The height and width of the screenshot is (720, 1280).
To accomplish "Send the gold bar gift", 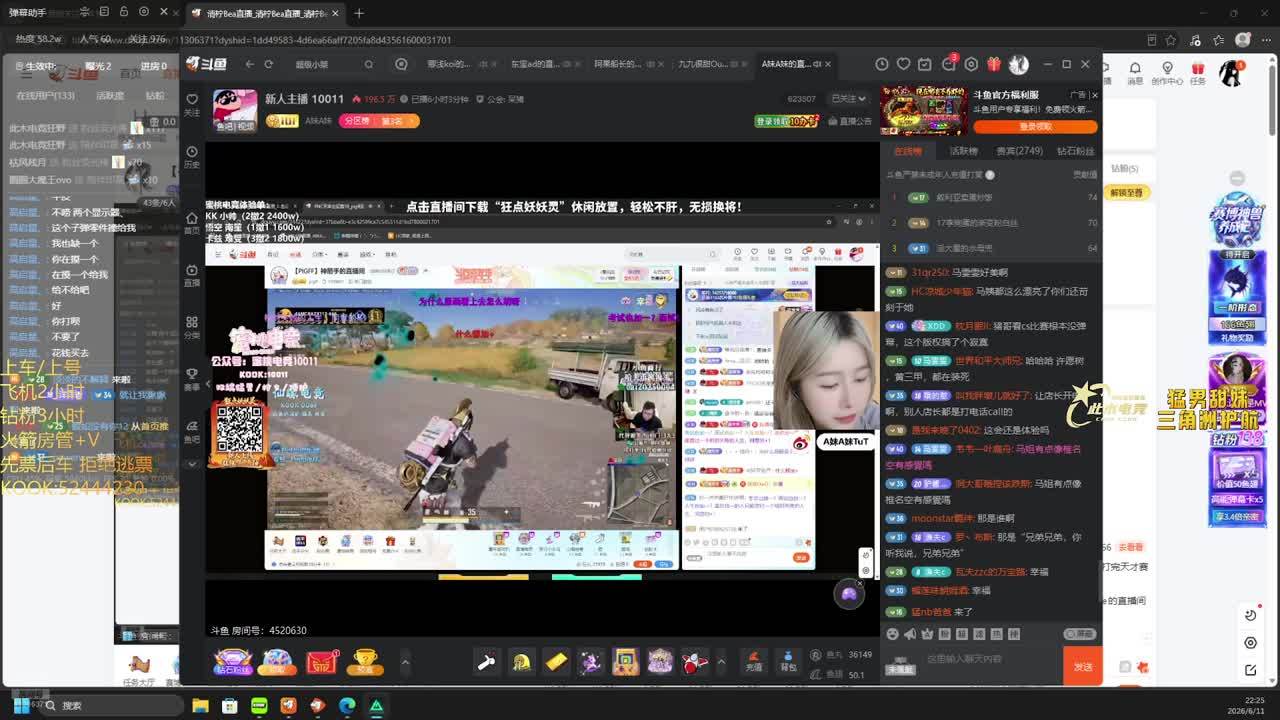I will tap(556, 662).
